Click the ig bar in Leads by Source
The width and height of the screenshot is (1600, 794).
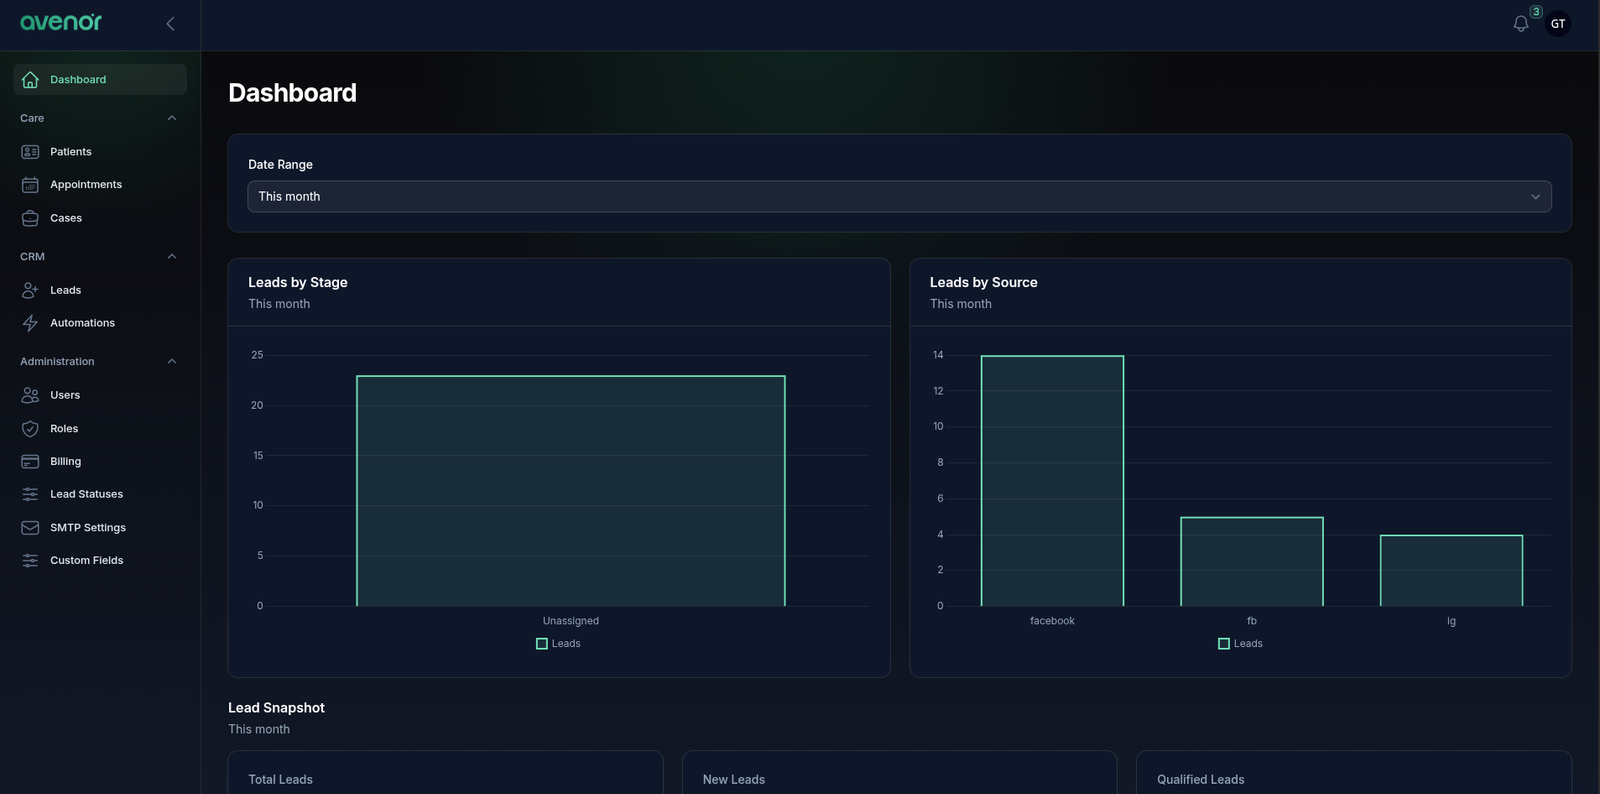pyautogui.click(x=1451, y=570)
